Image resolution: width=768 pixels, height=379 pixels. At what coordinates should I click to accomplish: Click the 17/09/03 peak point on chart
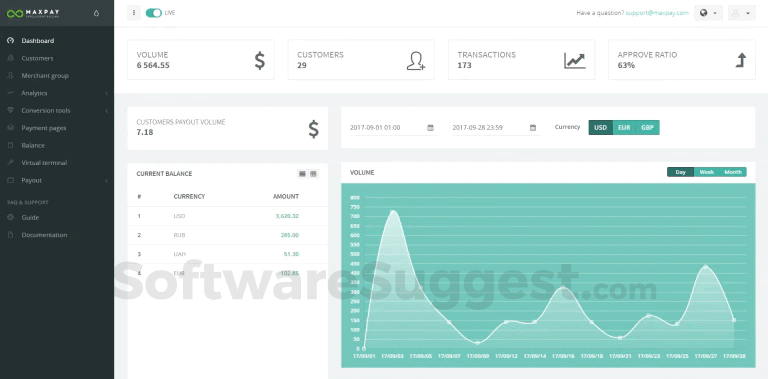(392, 212)
